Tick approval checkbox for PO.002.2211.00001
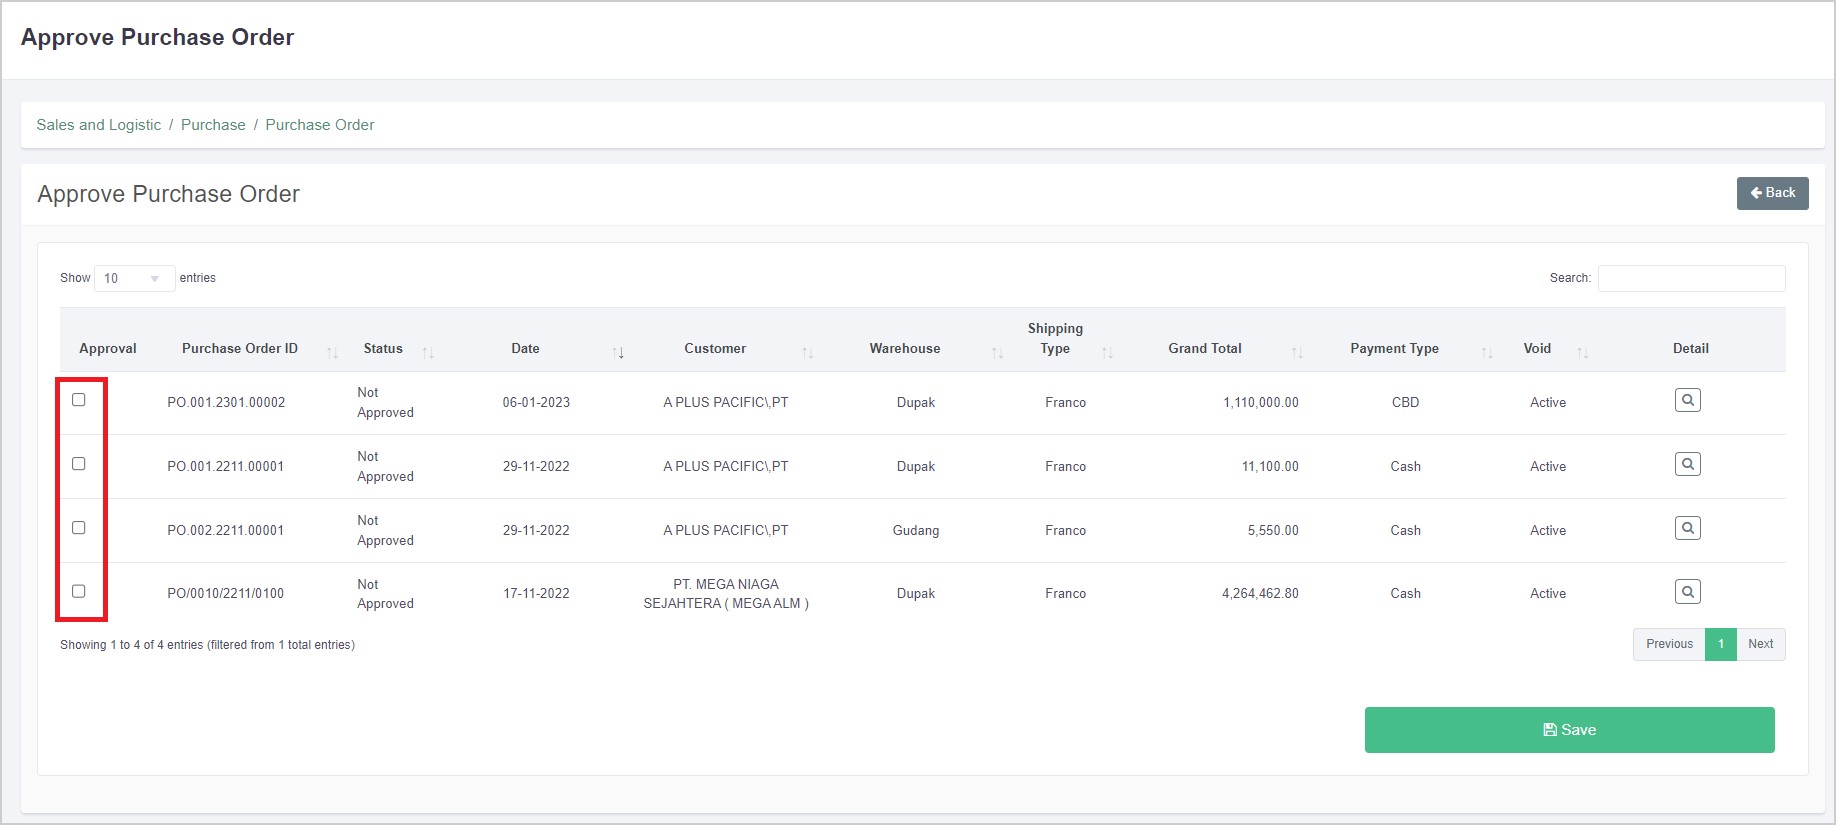 click(79, 528)
